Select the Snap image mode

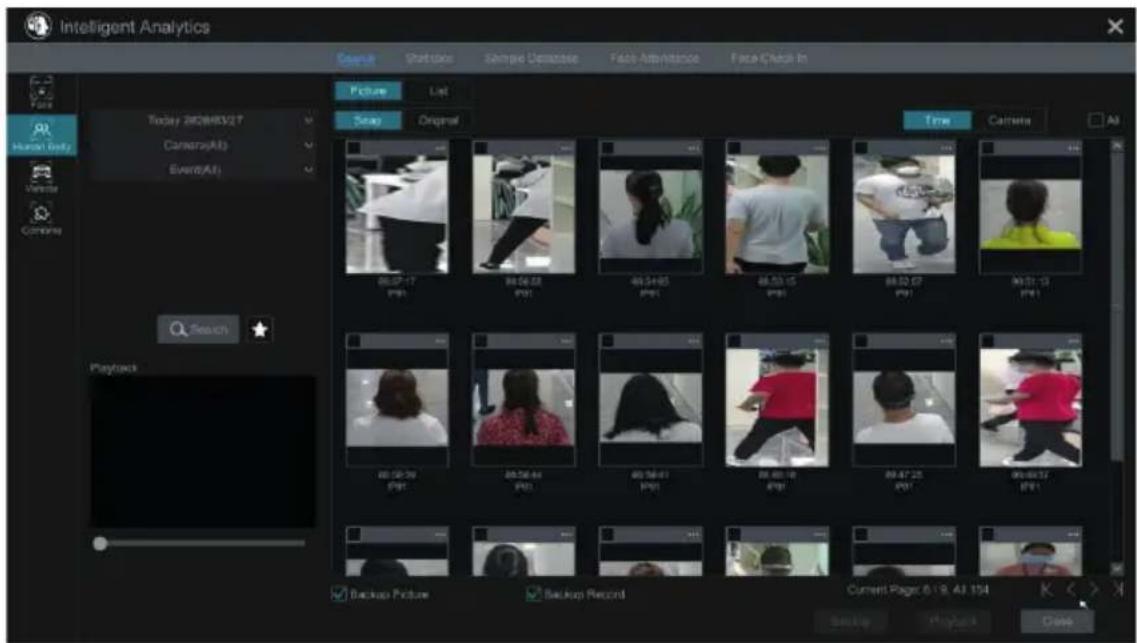[x=368, y=120]
